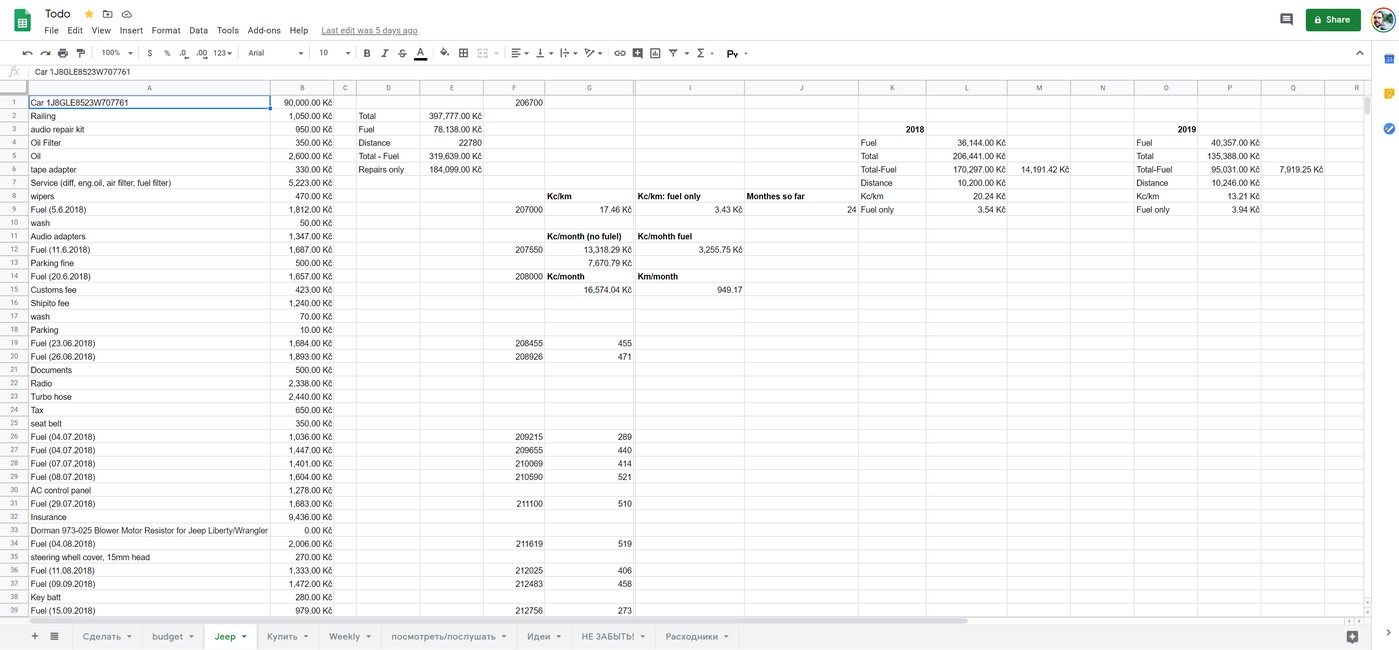
Task: Click the undo icon in the toolbar
Action: (x=27, y=53)
